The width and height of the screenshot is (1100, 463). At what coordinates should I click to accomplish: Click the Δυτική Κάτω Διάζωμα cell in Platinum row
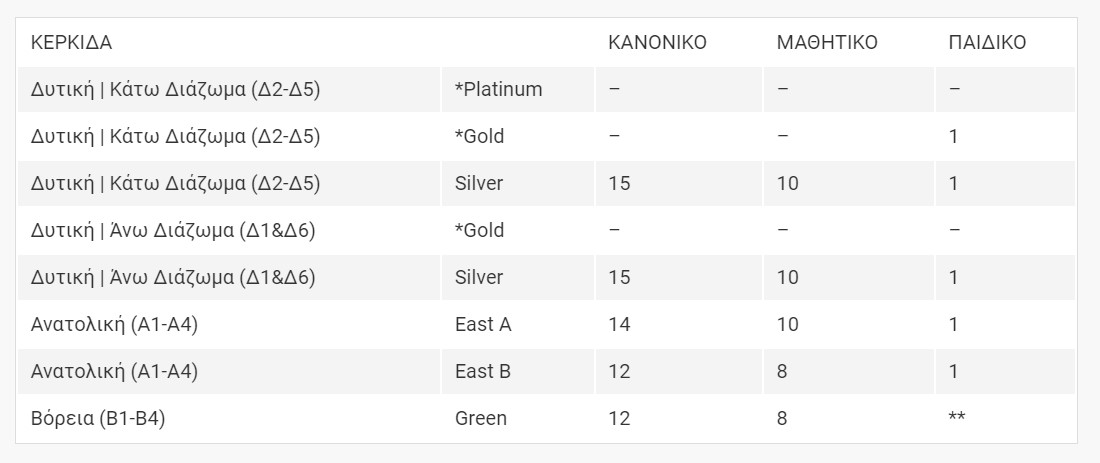click(229, 89)
